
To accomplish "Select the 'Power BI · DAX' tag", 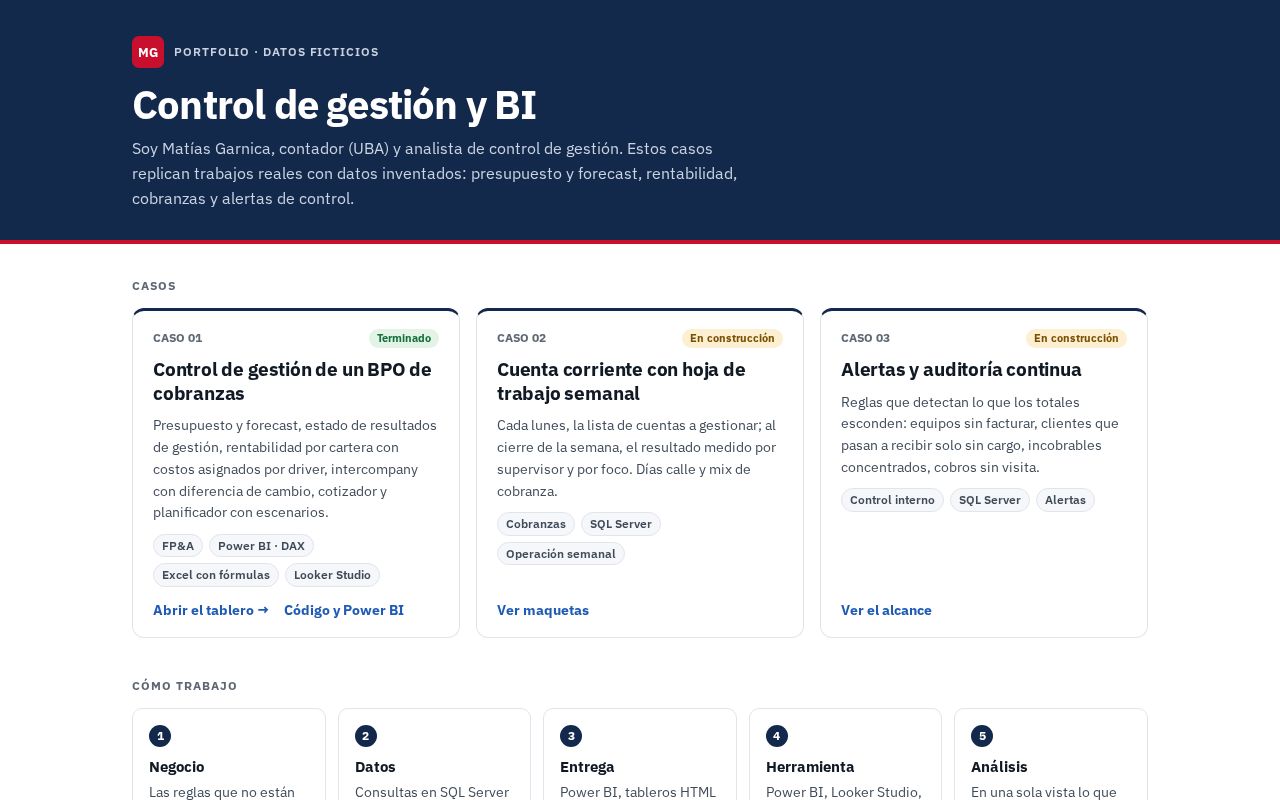I will [261, 546].
